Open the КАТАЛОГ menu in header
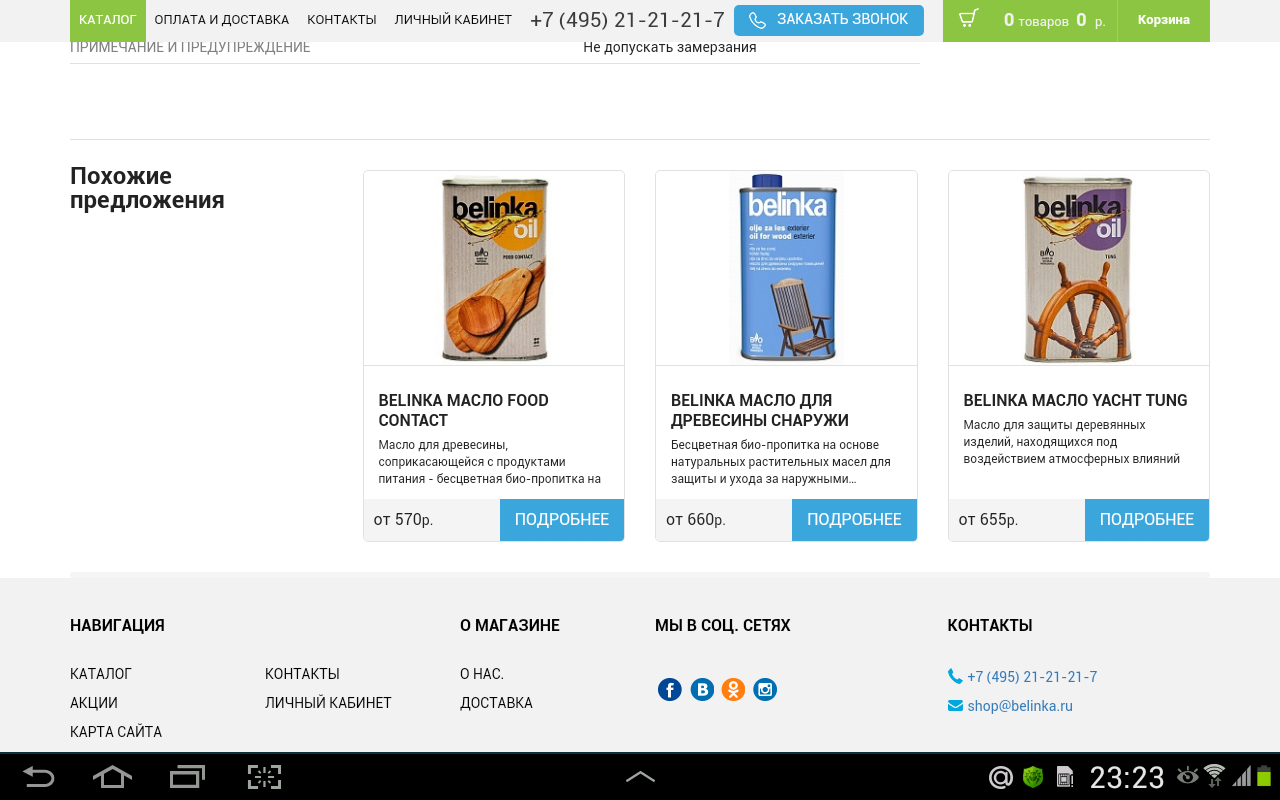 pos(108,20)
